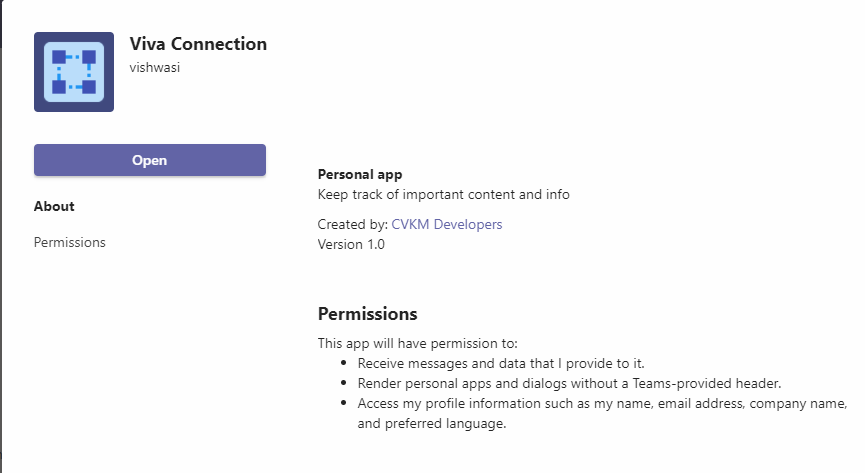This screenshot has height=473, width=865.
Task: Click the vishwasi publisher name
Action: (x=155, y=67)
